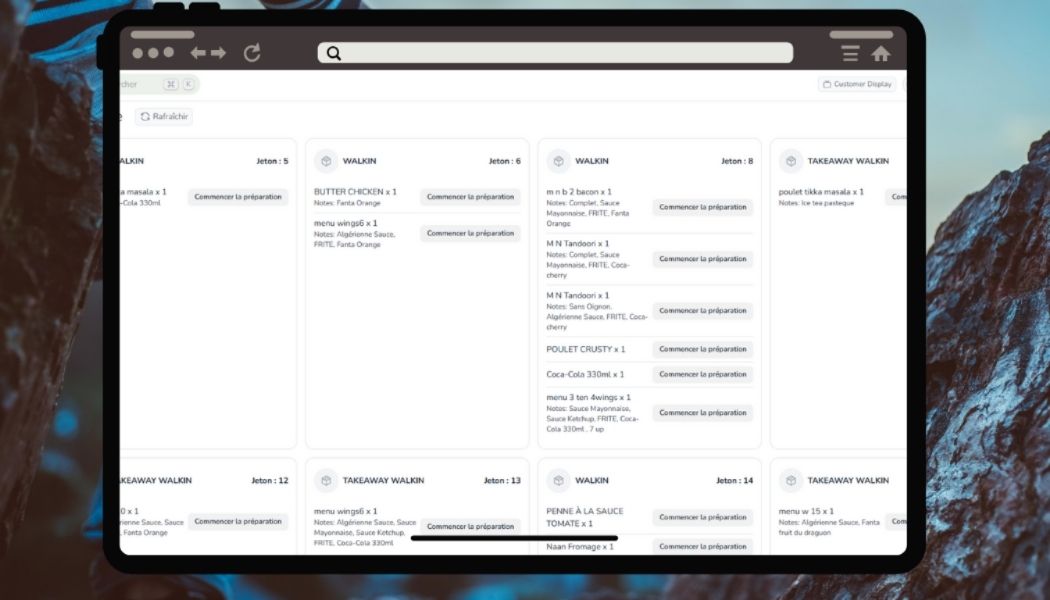Start preparation for PENNE À LA SAUCE TOMATE

tap(703, 517)
